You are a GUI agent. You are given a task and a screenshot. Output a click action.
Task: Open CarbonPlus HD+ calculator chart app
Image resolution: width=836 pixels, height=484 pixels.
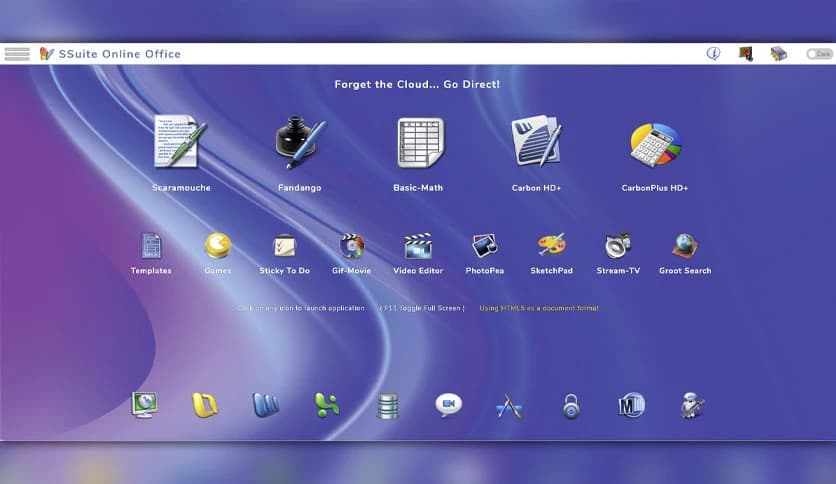click(655, 144)
